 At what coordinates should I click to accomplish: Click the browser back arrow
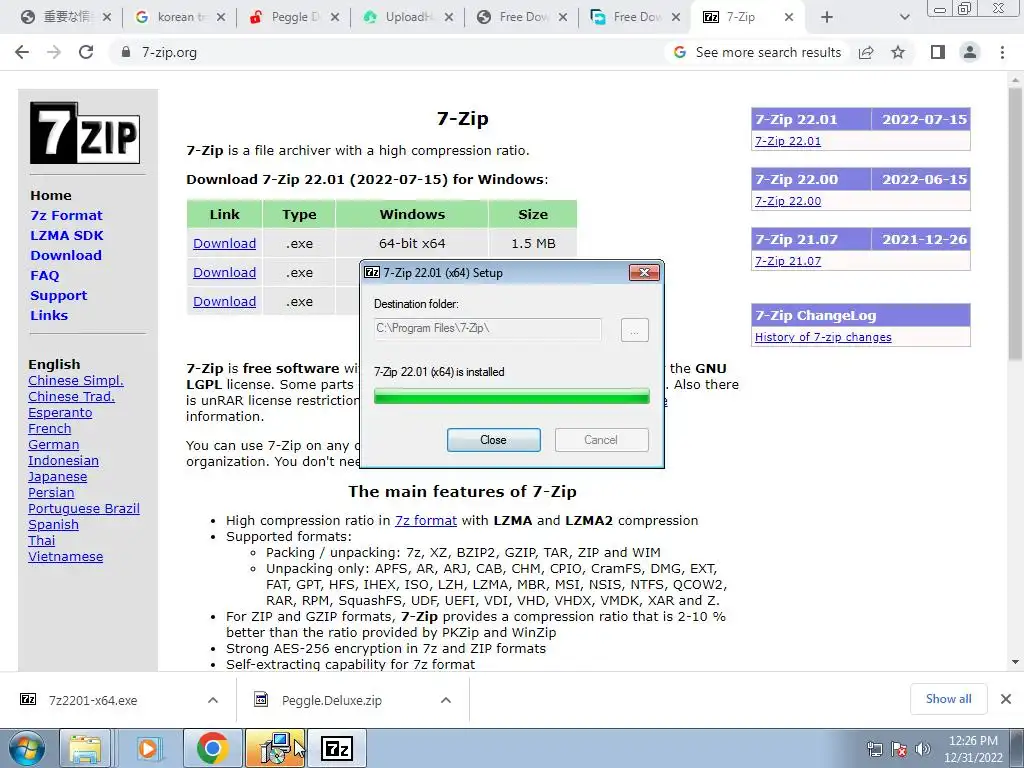pyautogui.click(x=22, y=52)
